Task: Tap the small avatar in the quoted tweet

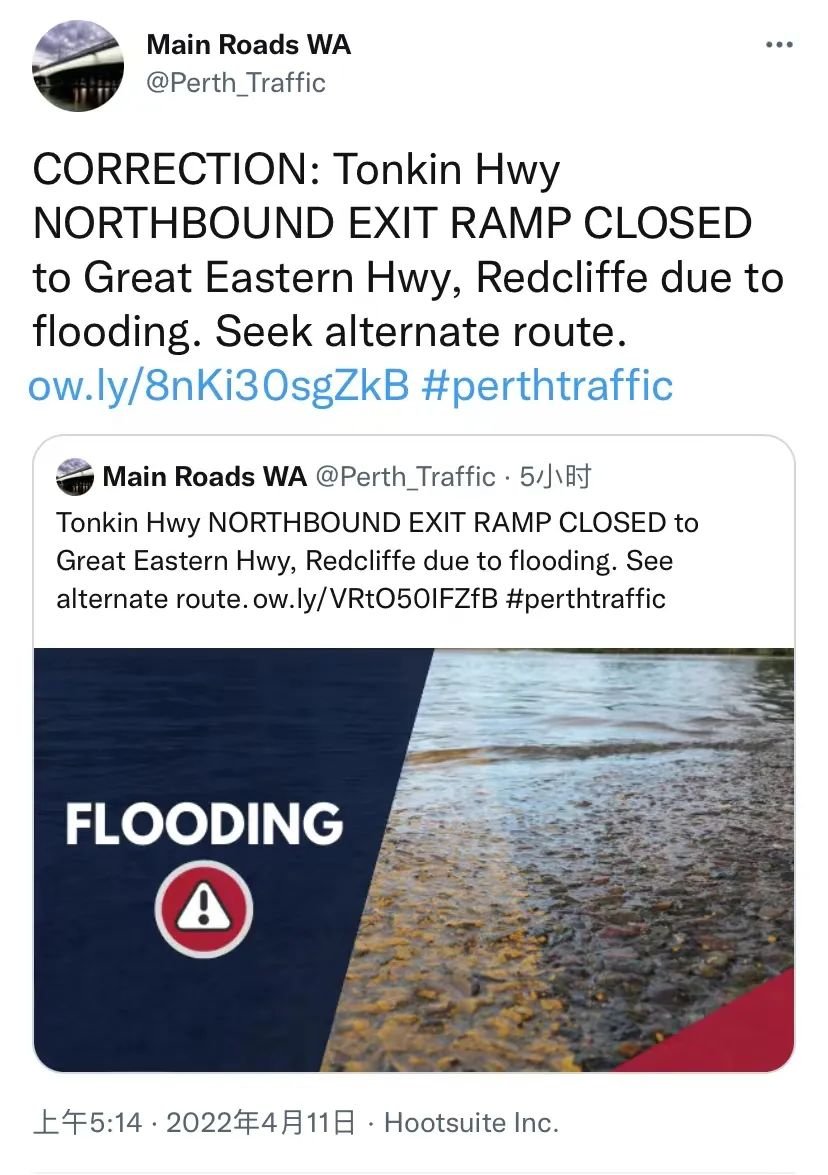Action: pyautogui.click(x=75, y=477)
